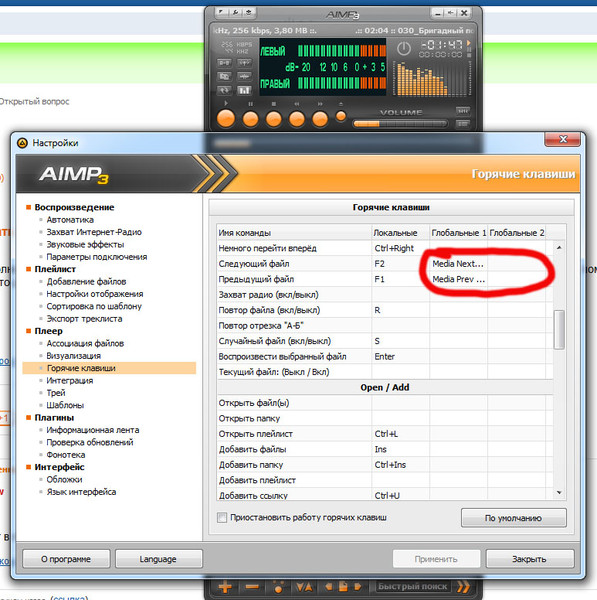Click the Language button
Viewport: 597px width, 600px height.
tap(158, 559)
